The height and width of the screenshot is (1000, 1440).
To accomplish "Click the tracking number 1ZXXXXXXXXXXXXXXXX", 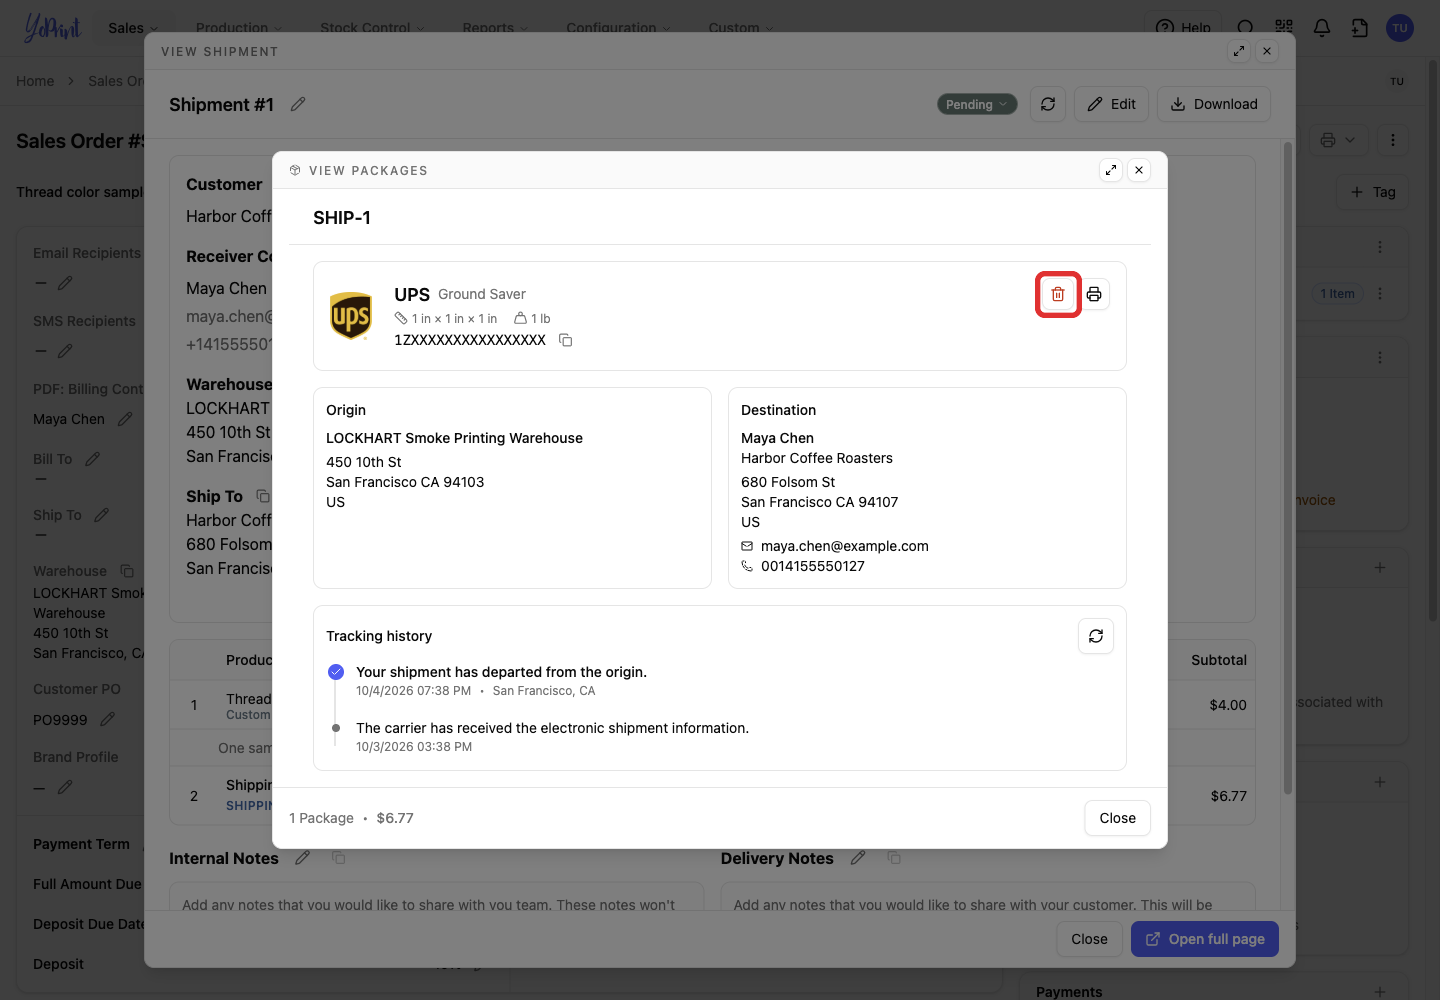I will coord(470,340).
